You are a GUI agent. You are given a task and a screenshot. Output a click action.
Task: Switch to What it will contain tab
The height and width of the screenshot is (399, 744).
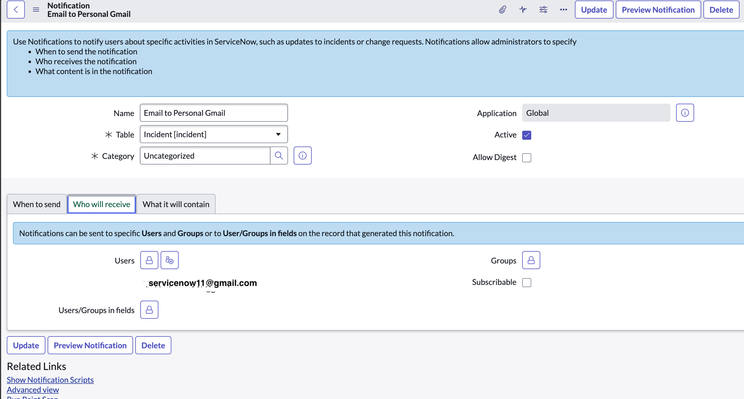(x=176, y=204)
